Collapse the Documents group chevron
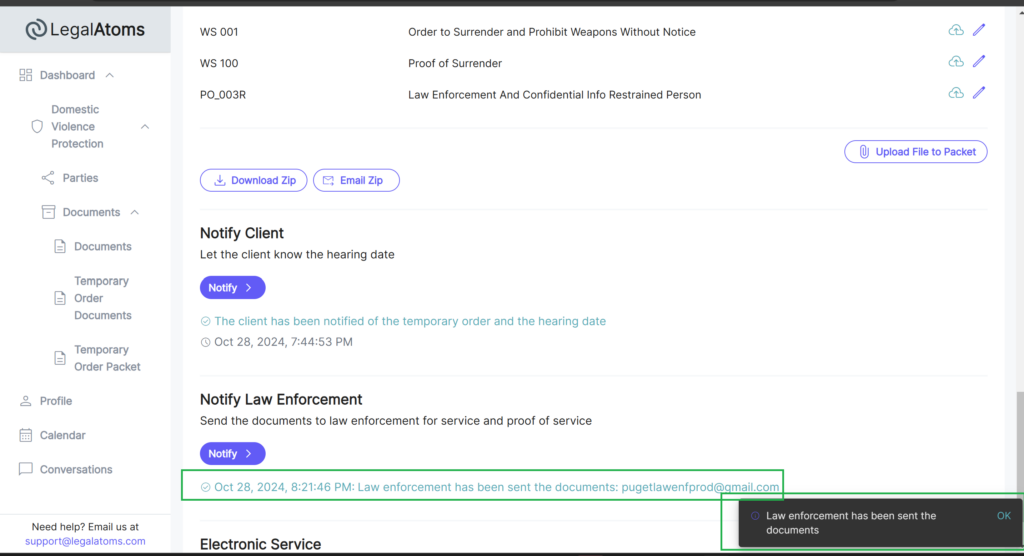The image size is (1024, 556). (x=135, y=212)
